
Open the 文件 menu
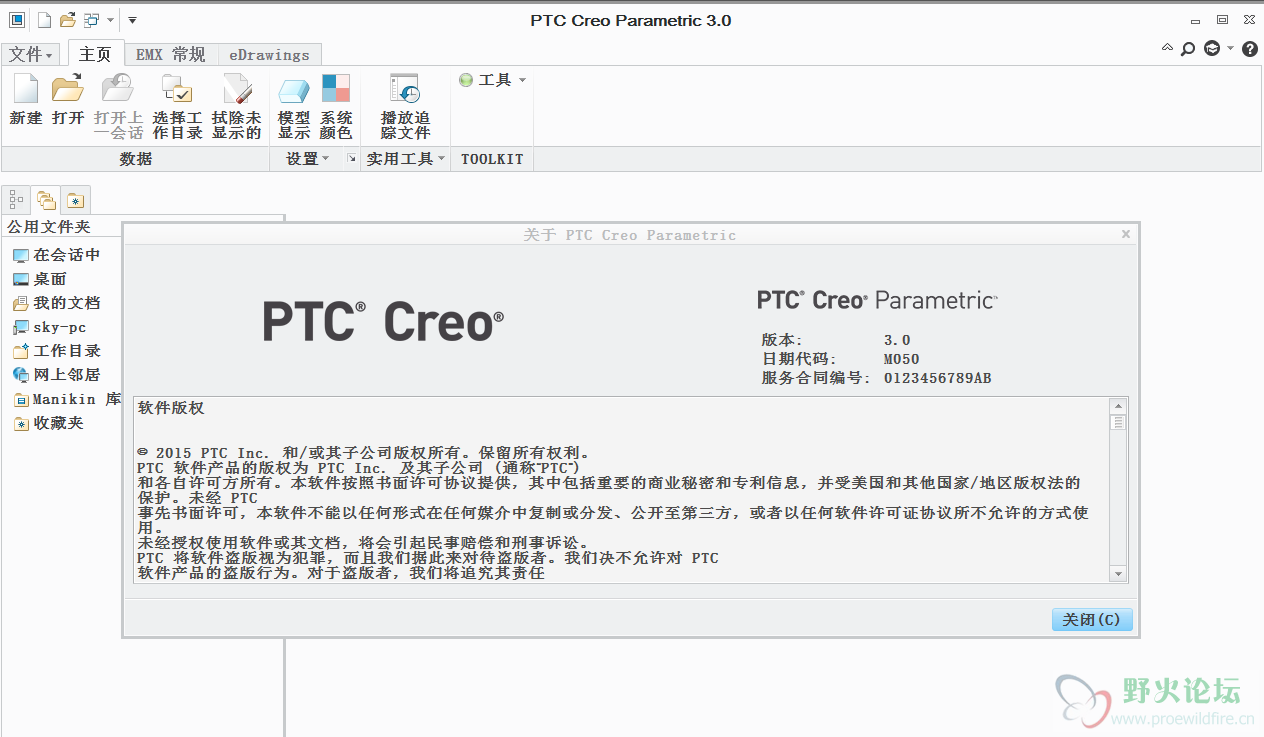32,54
